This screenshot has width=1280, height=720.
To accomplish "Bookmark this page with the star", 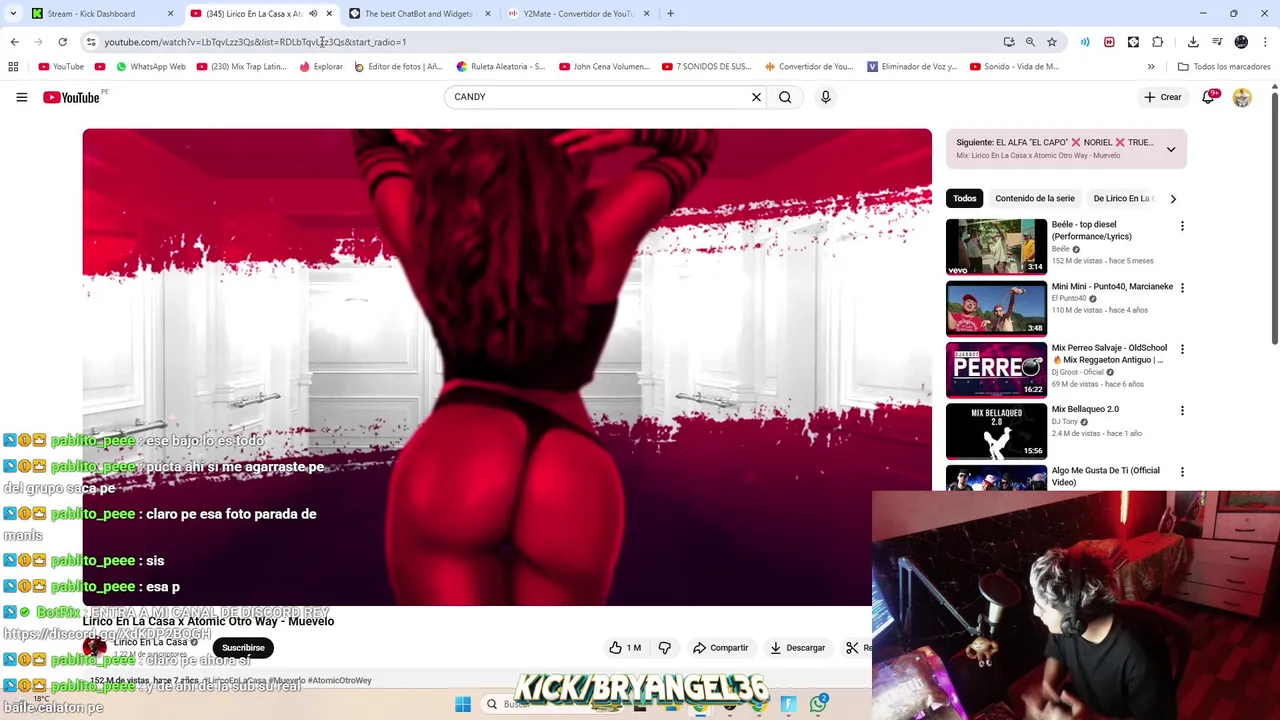I will tap(1052, 42).
